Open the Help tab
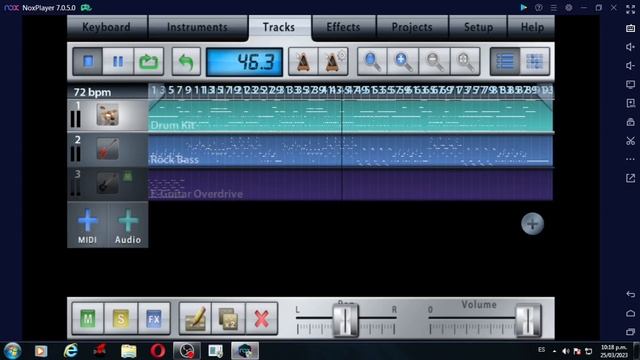This screenshot has height=360, width=640. pyautogui.click(x=532, y=27)
